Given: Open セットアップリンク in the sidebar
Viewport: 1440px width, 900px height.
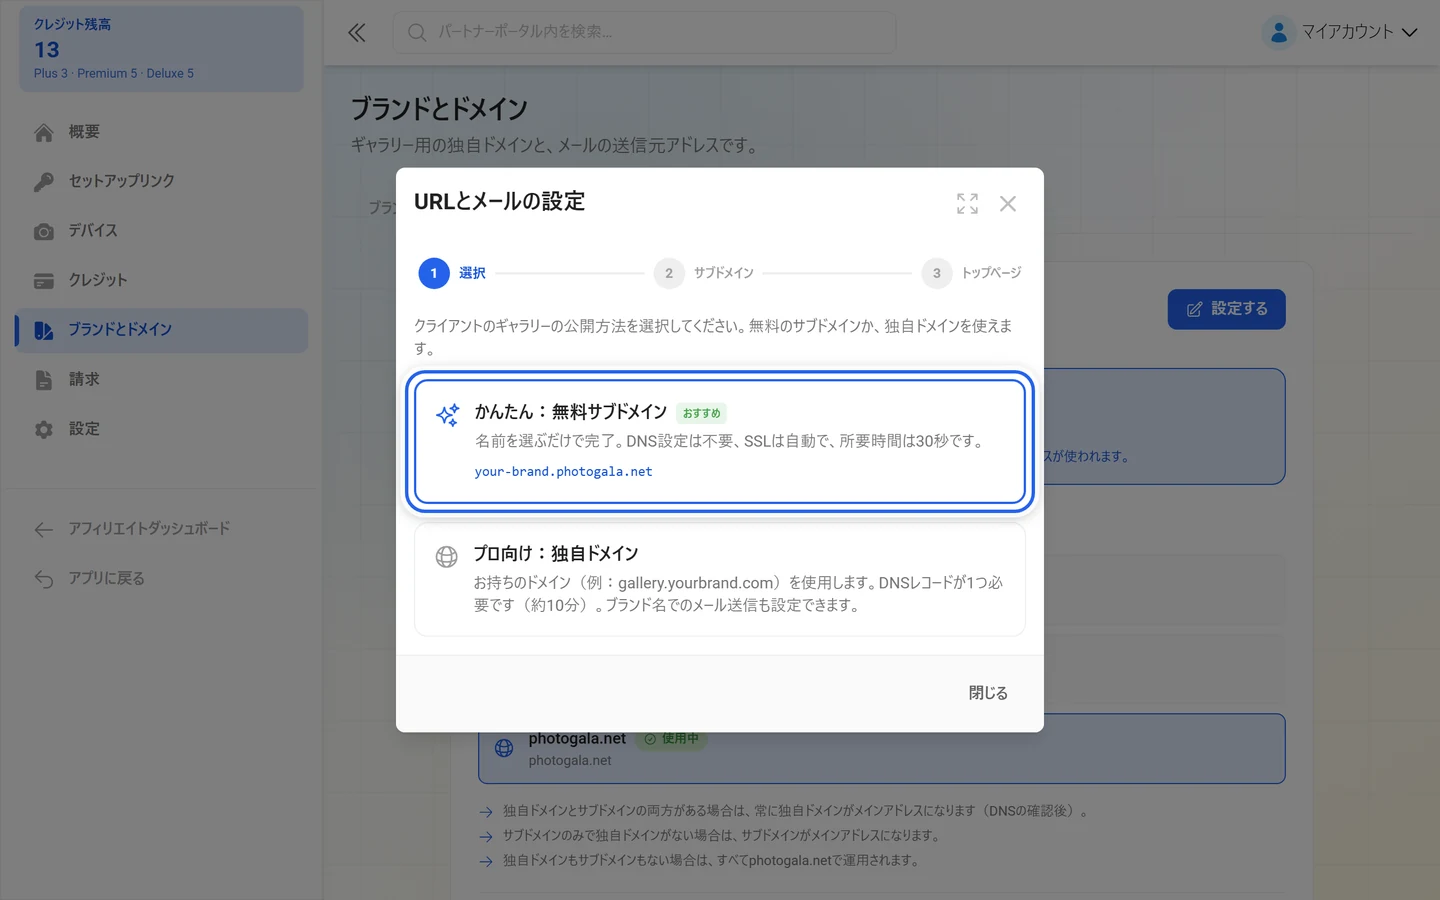Looking at the screenshot, I should tap(162, 181).
